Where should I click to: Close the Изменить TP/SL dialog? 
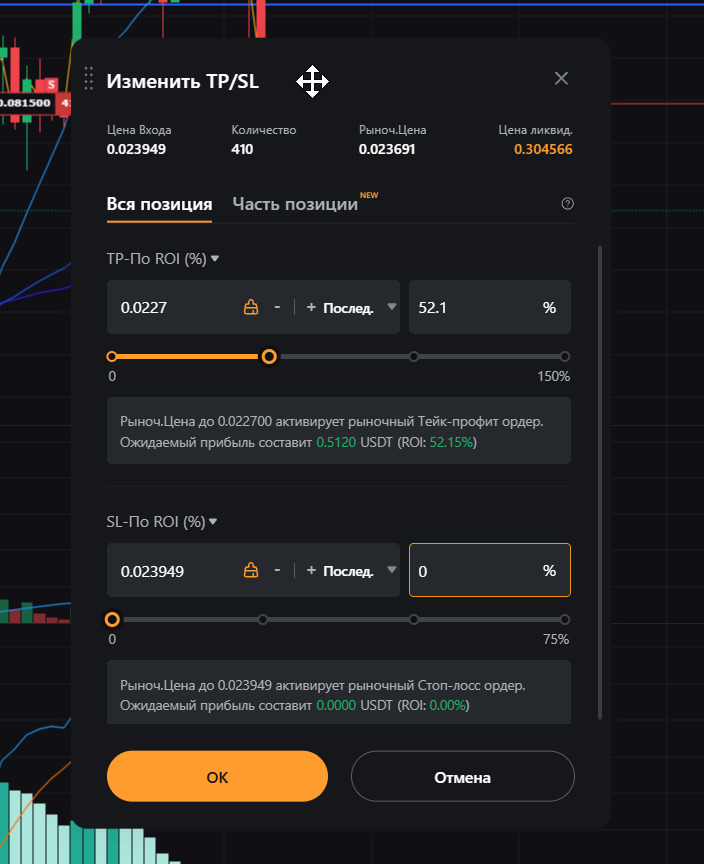561,78
